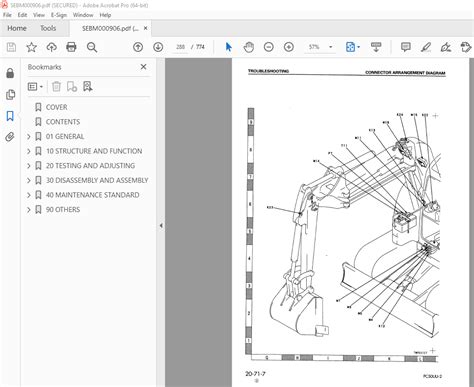This screenshot has height=387, width=474.
Task: Expand 10 STRUCTURE AND FUNCTION bookmark
Action: coord(29,151)
